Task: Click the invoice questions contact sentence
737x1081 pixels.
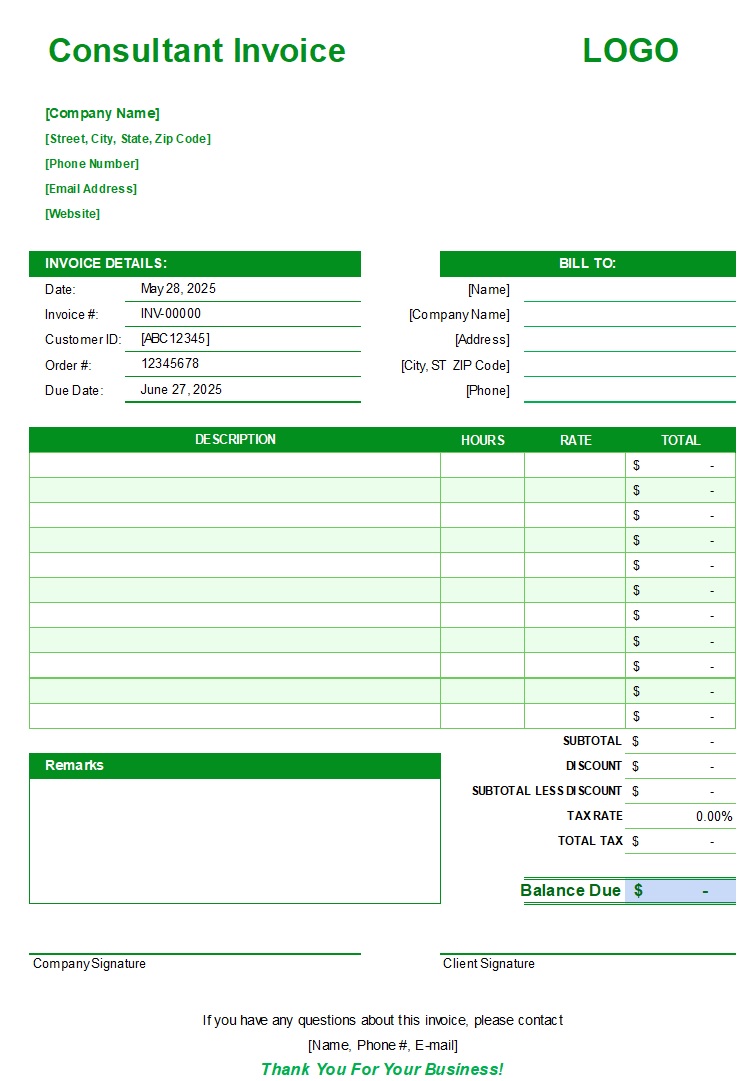Action: point(383,1020)
